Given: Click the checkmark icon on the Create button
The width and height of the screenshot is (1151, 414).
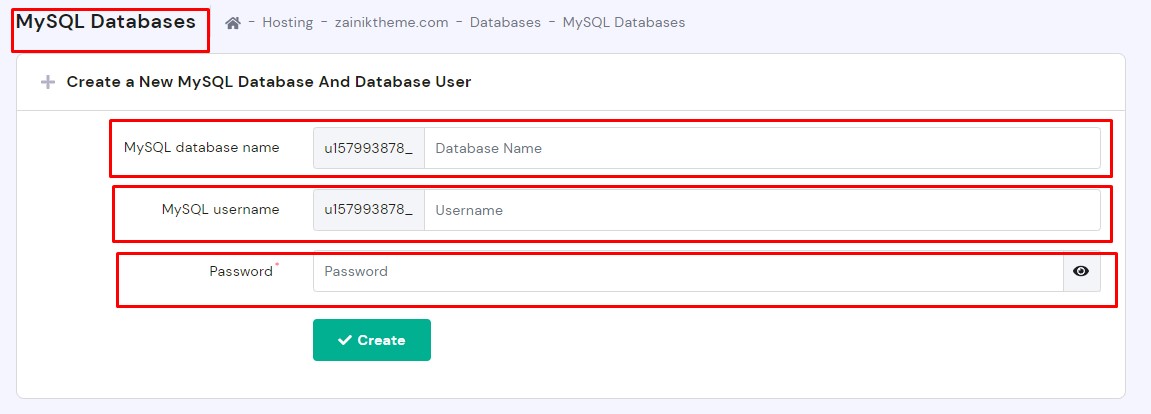Looking at the screenshot, I should point(345,340).
